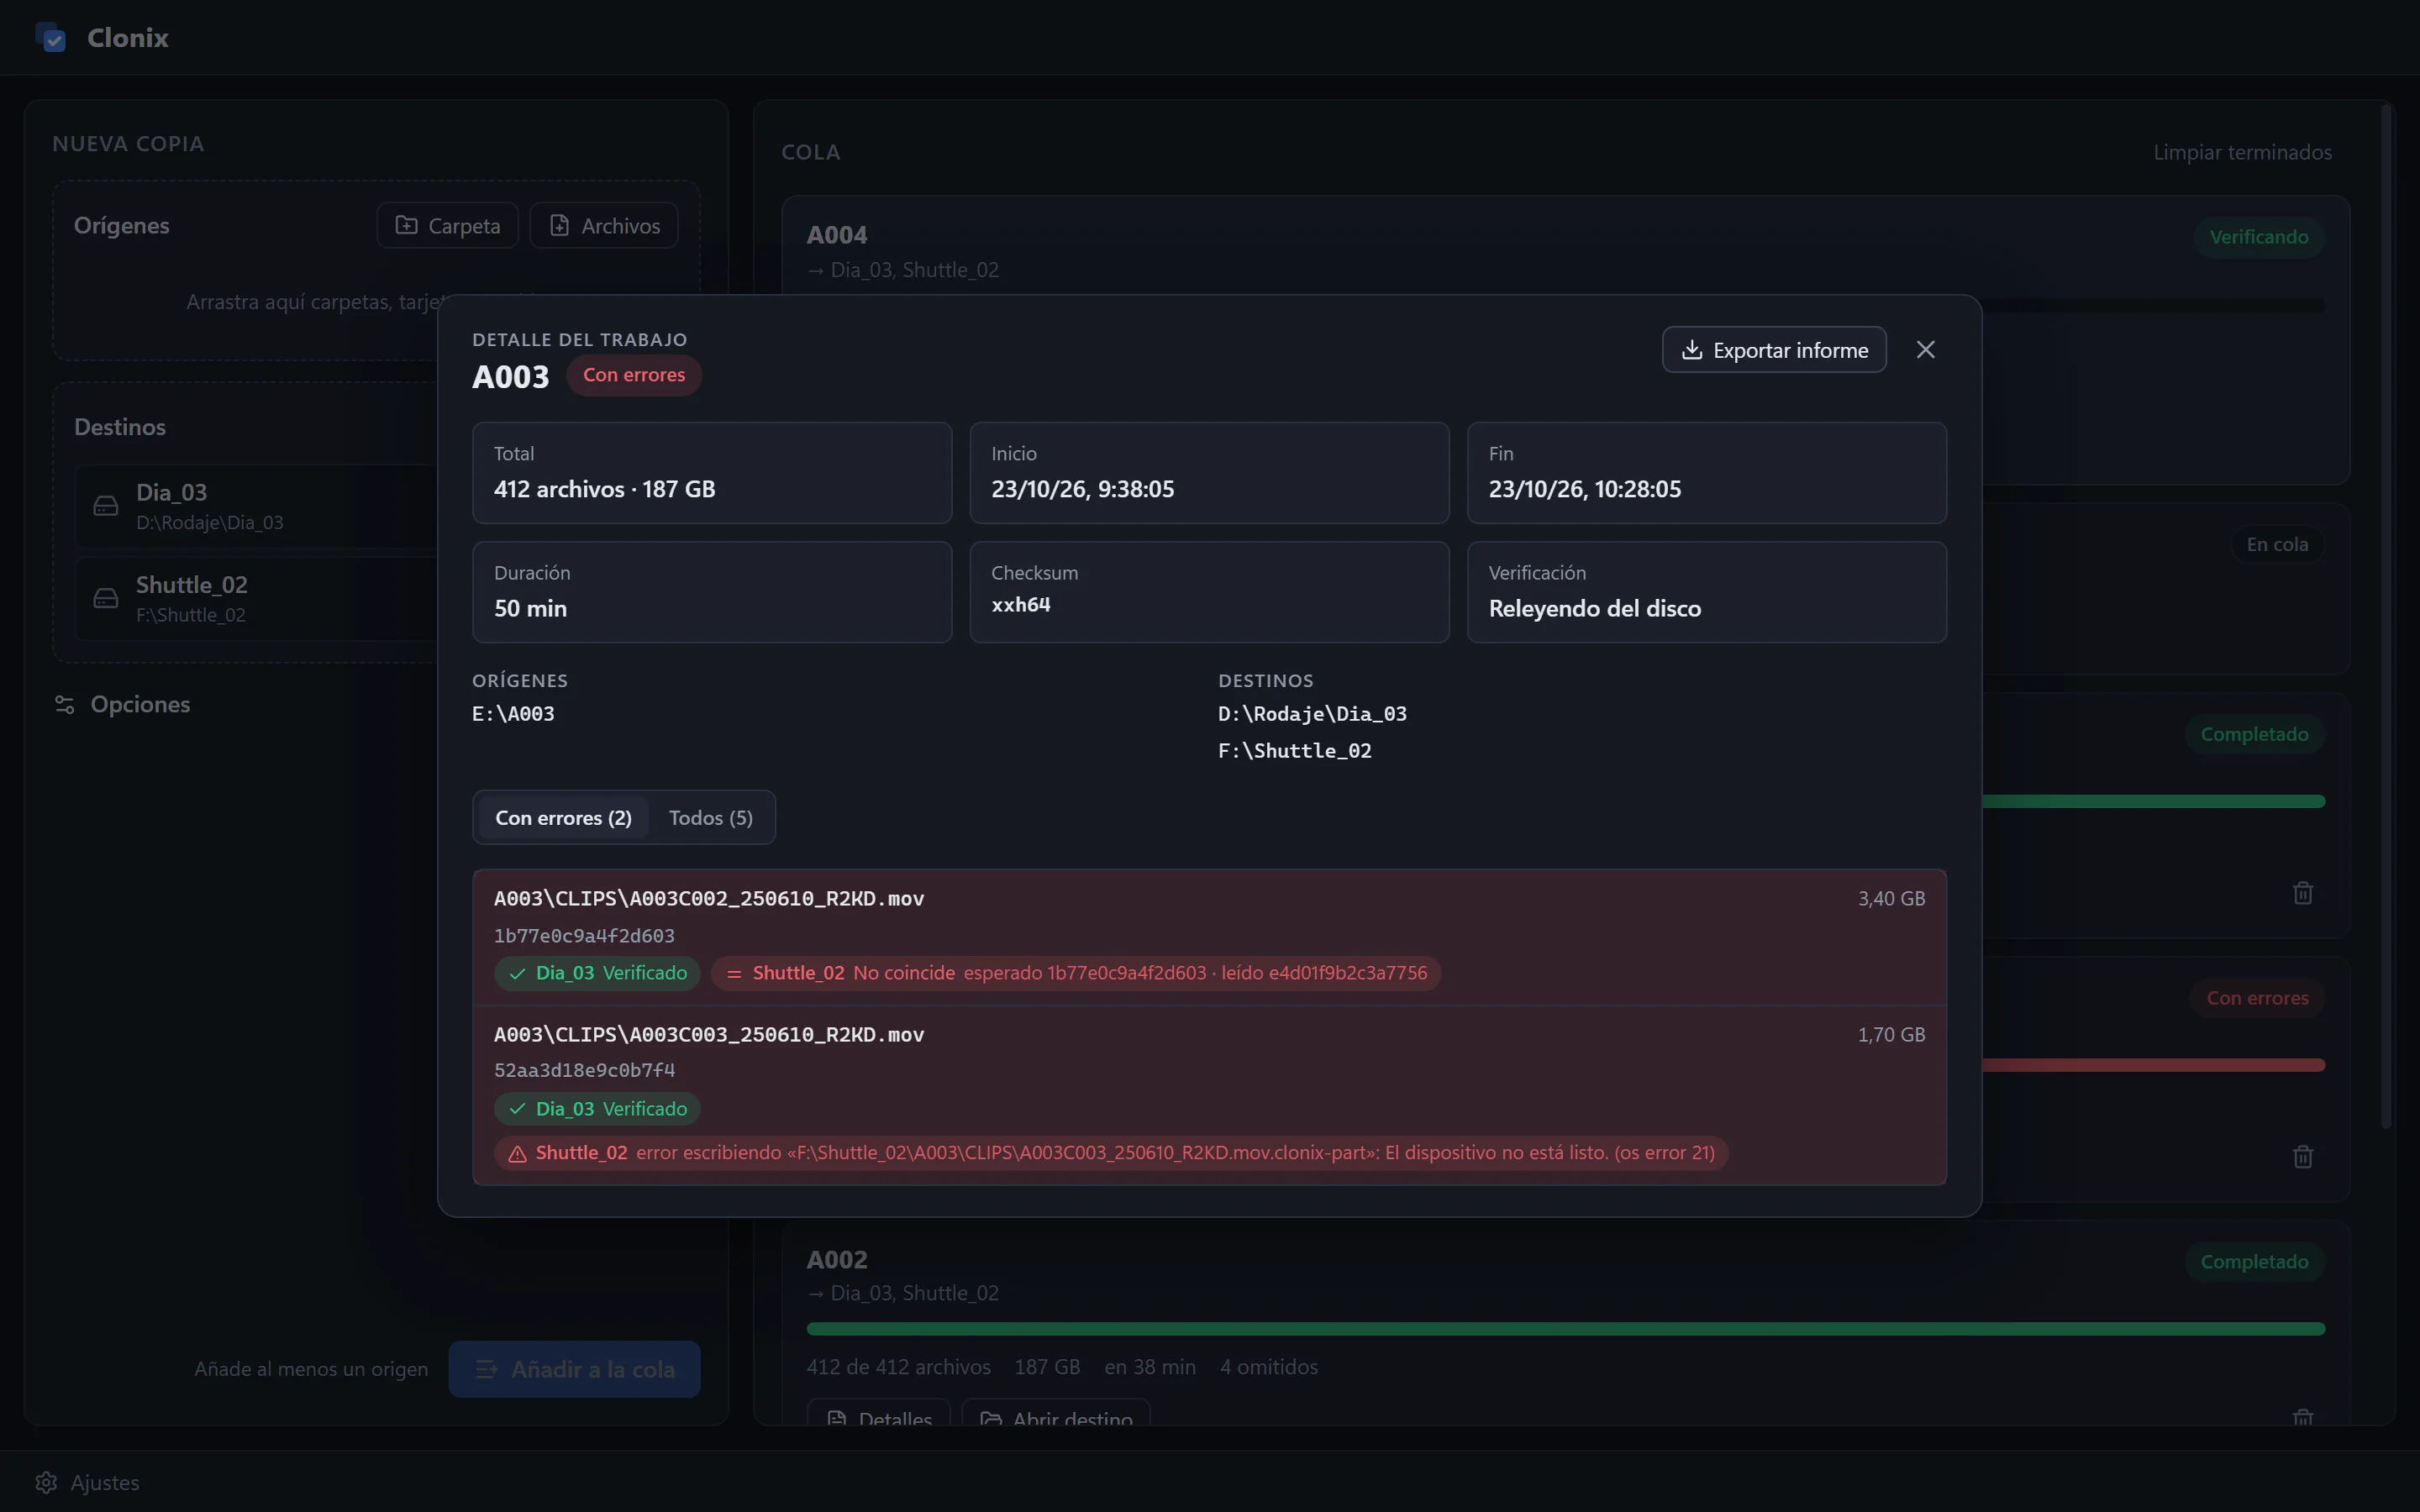Open Ajustes gear icon
Image resolution: width=2420 pixels, height=1512 pixels.
click(46, 1482)
